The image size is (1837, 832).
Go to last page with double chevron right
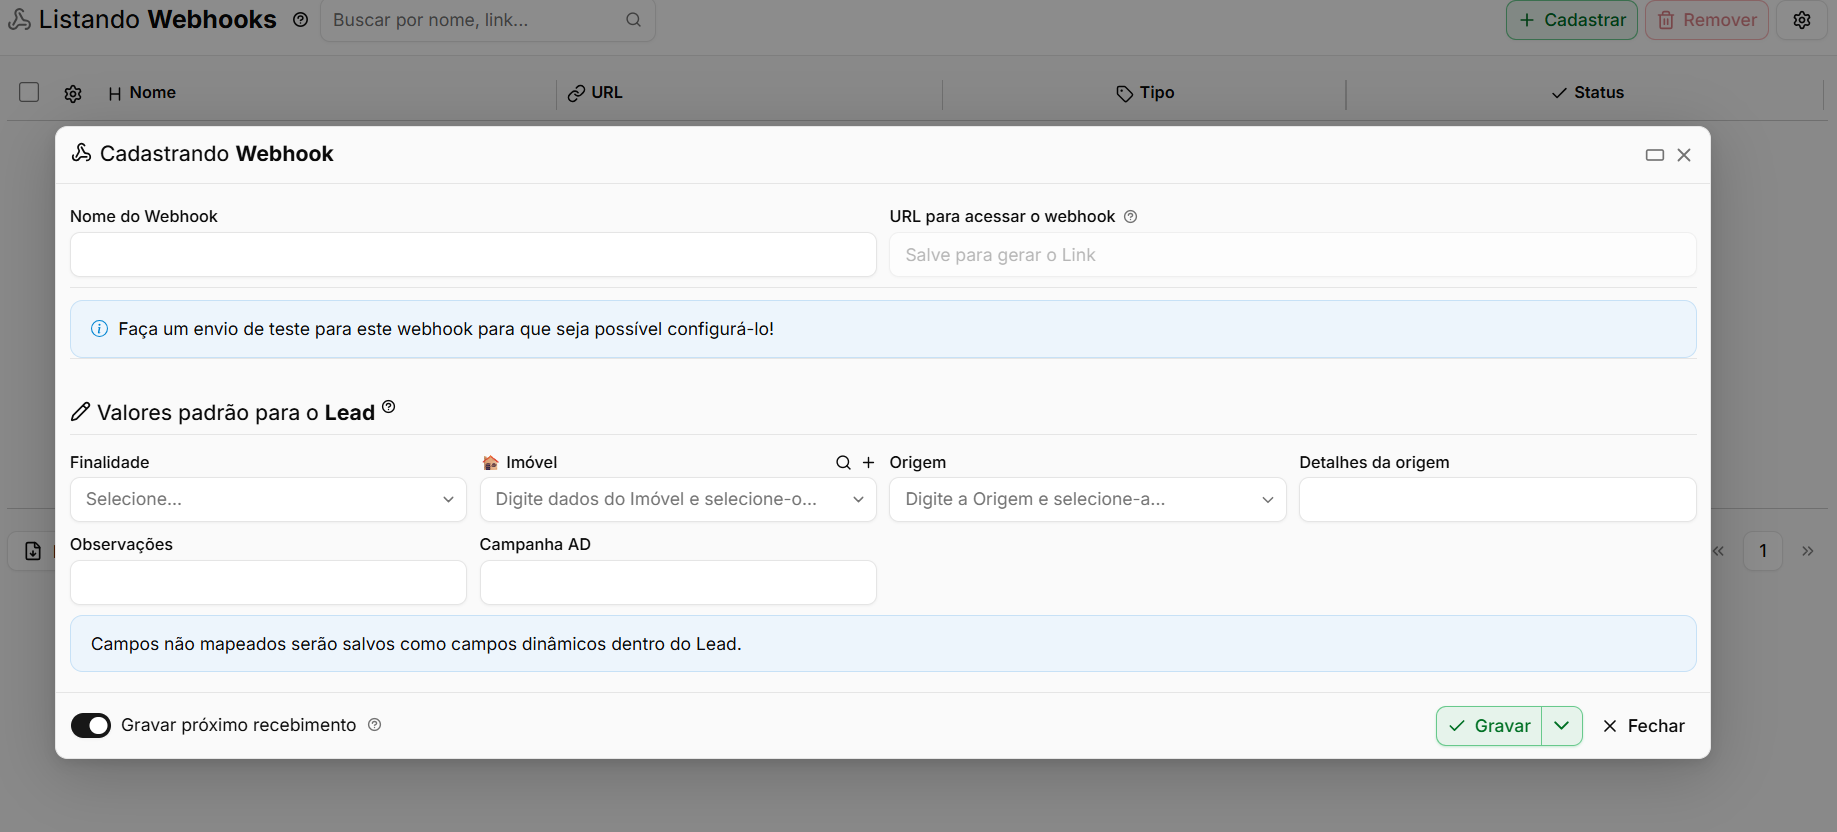(1808, 551)
